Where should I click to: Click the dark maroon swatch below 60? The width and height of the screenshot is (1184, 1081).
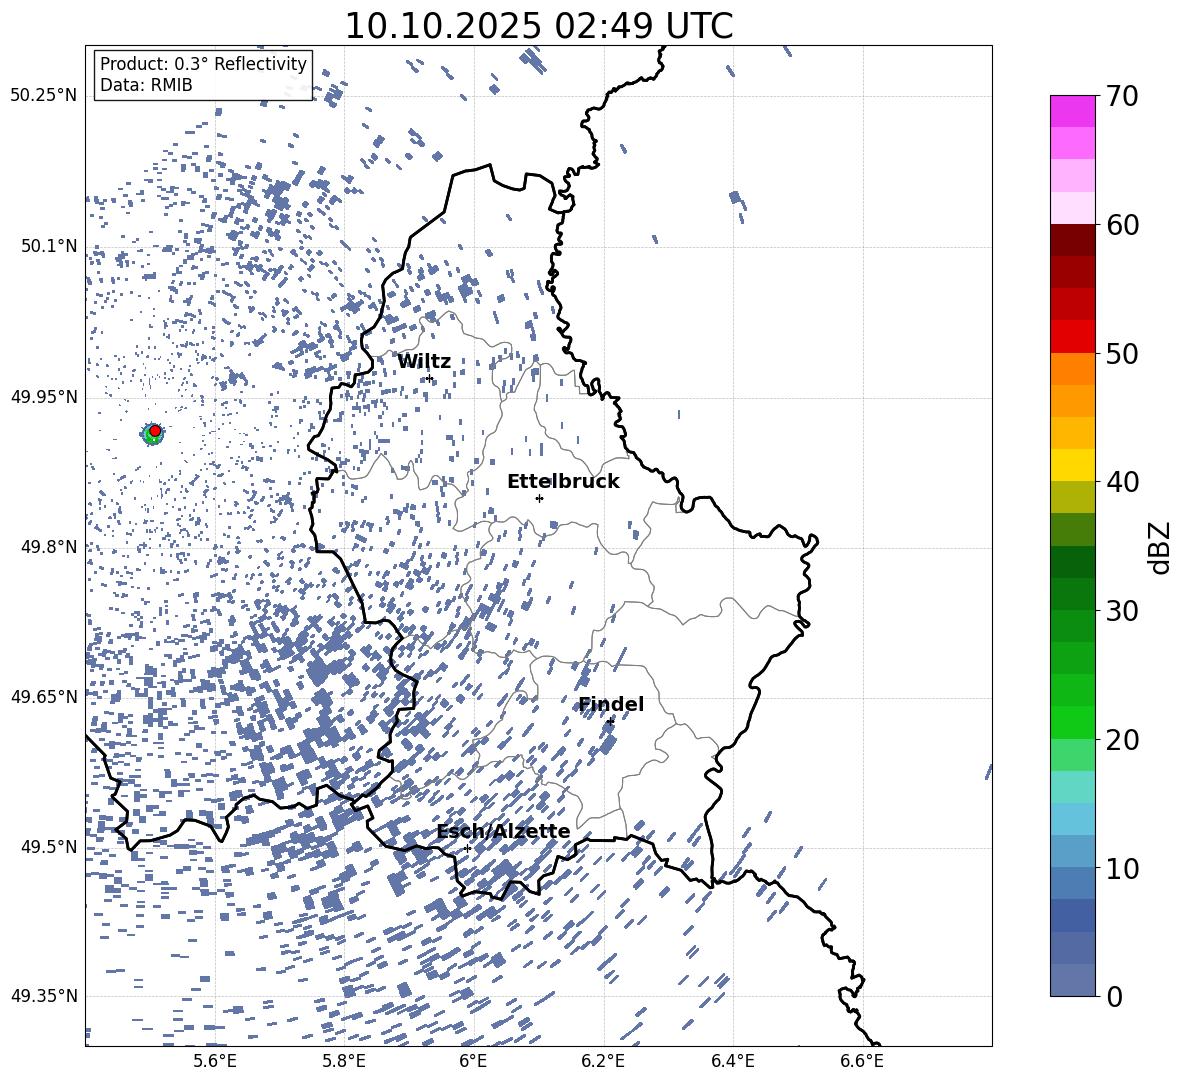(x=1072, y=240)
